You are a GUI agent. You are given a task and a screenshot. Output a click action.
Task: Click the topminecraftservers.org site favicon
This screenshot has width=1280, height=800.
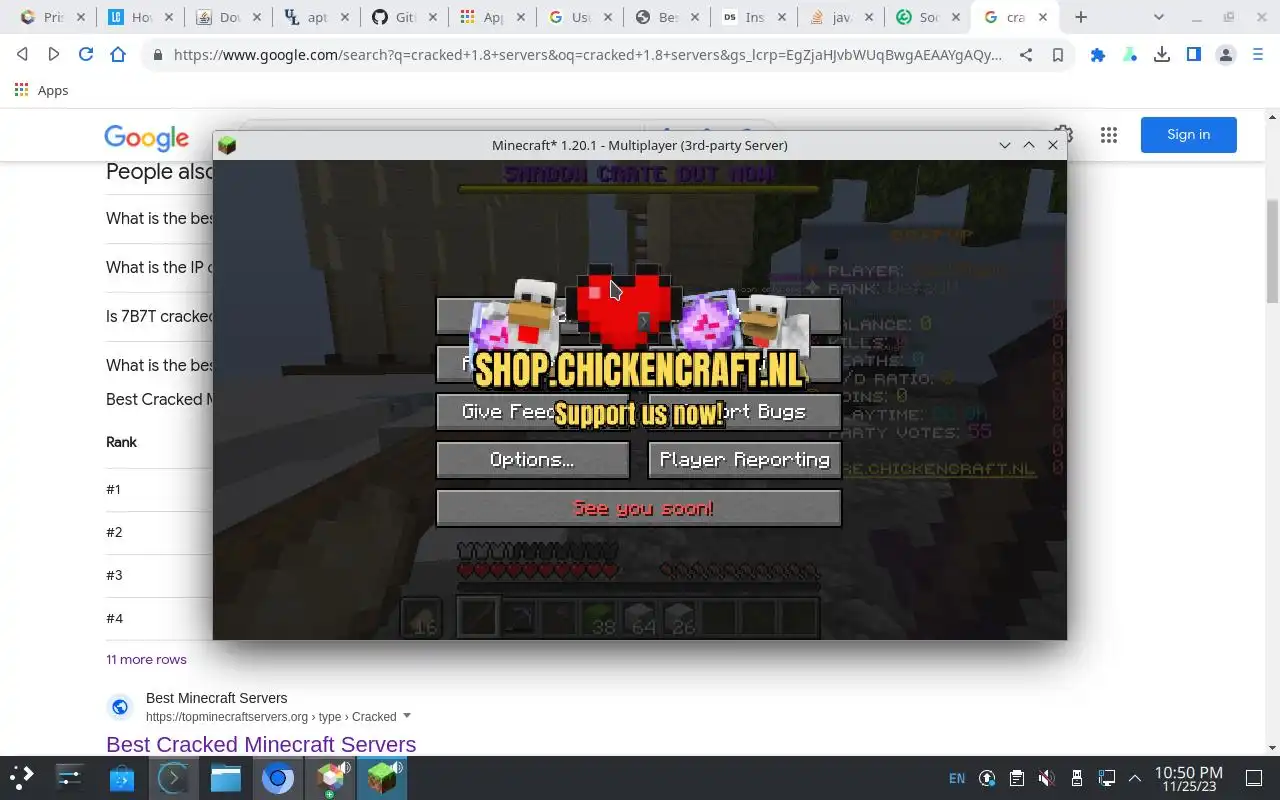click(120, 707)
